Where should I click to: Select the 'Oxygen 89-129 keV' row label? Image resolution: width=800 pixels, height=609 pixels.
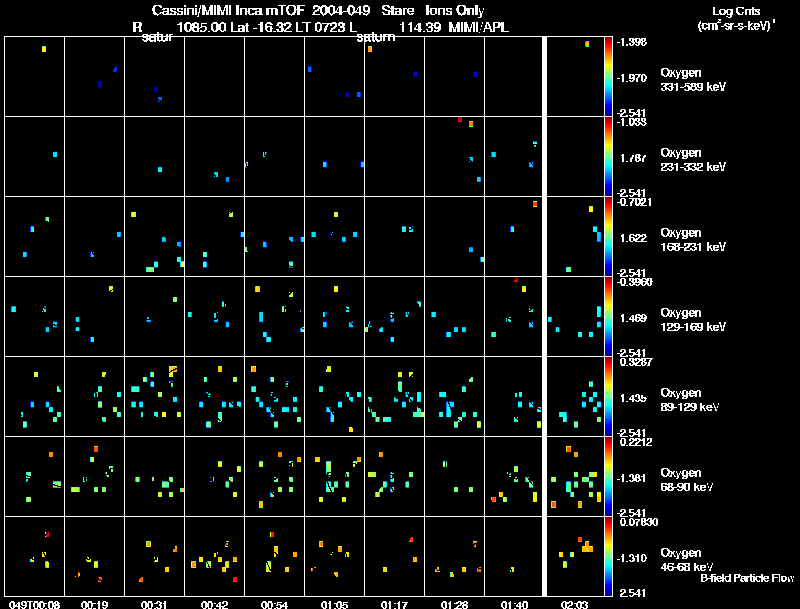coord(690,400)
